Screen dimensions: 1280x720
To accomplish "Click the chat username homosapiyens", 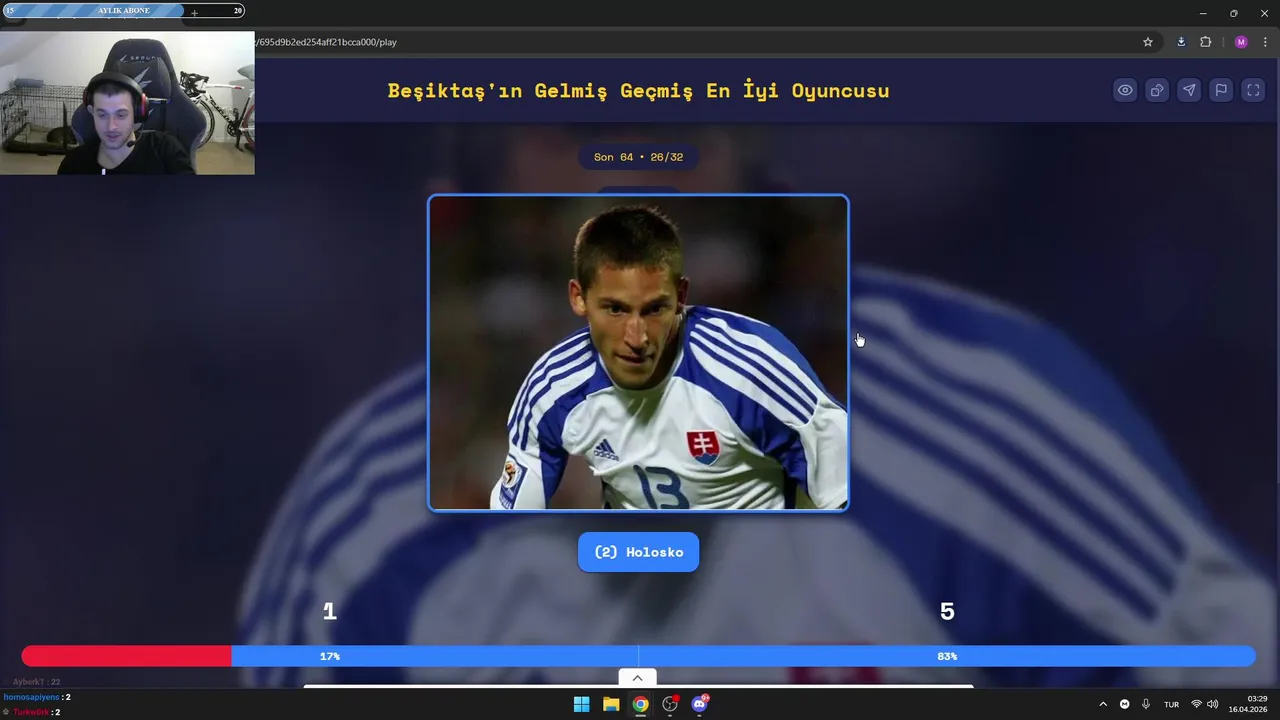I will pos(32,697).
